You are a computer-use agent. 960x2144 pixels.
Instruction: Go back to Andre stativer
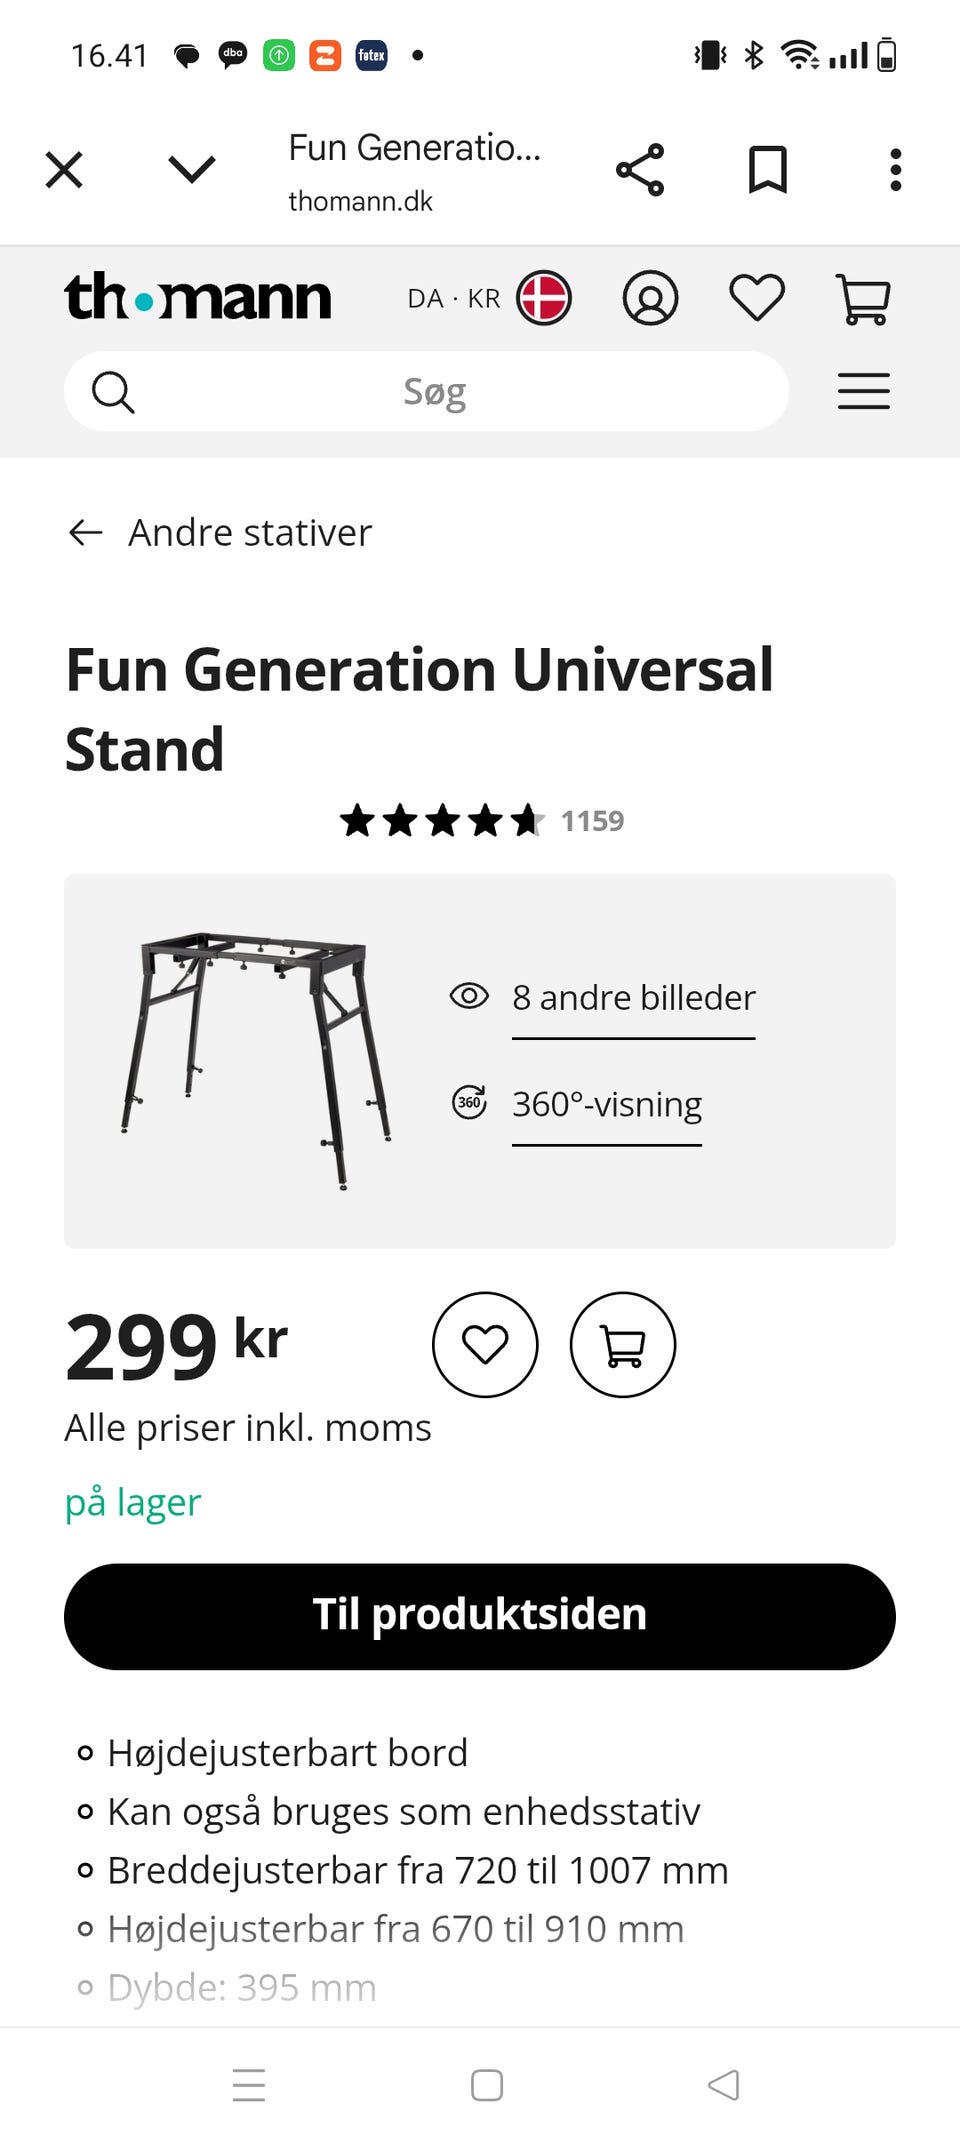[x=220, y=532]
